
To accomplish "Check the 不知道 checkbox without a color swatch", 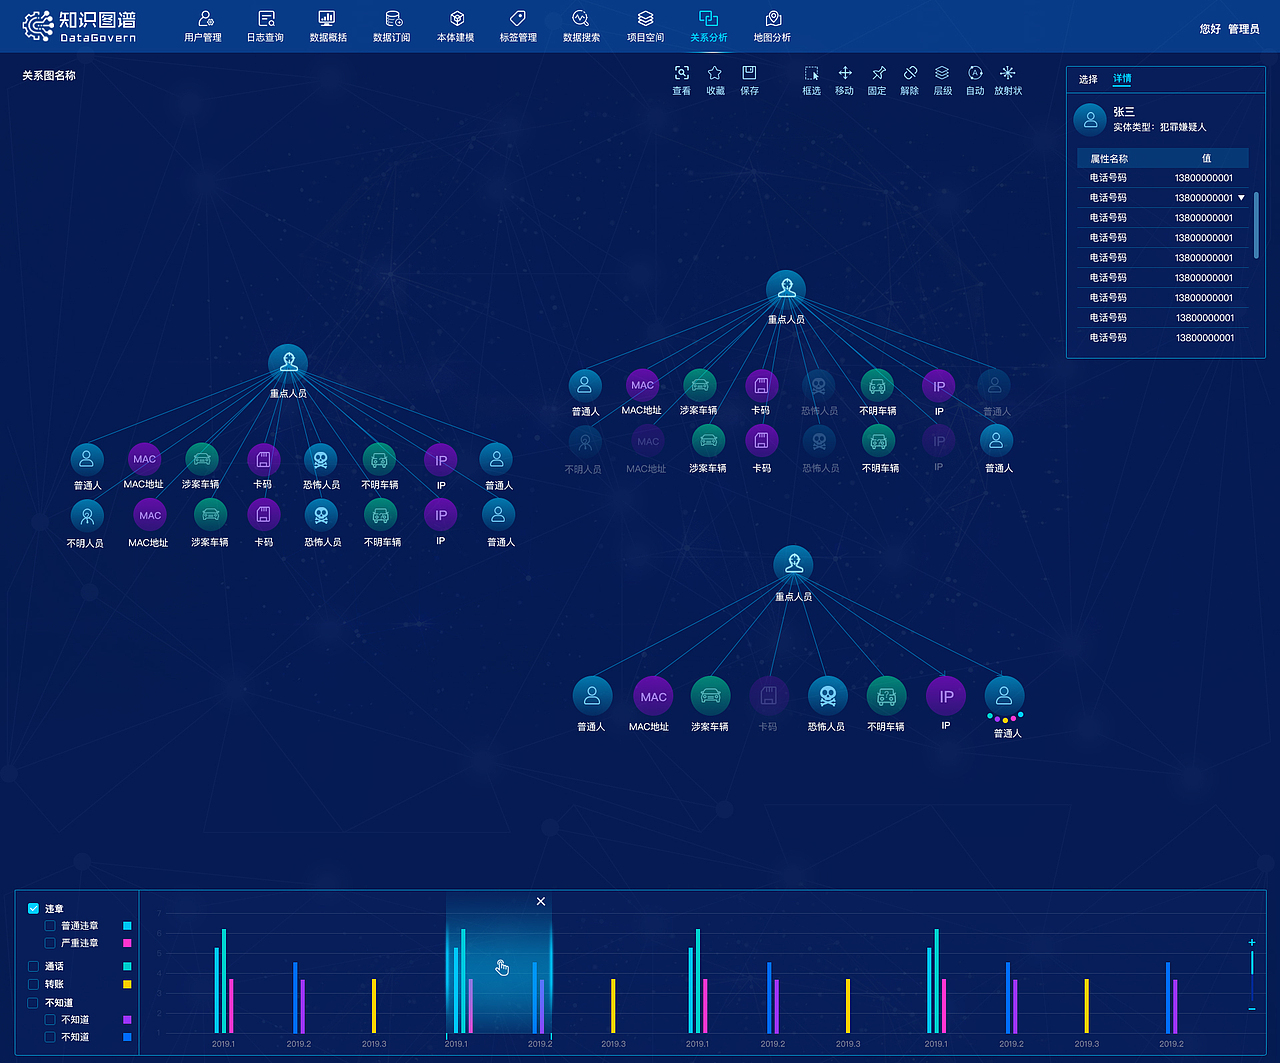I will (x=33, y=1002).
